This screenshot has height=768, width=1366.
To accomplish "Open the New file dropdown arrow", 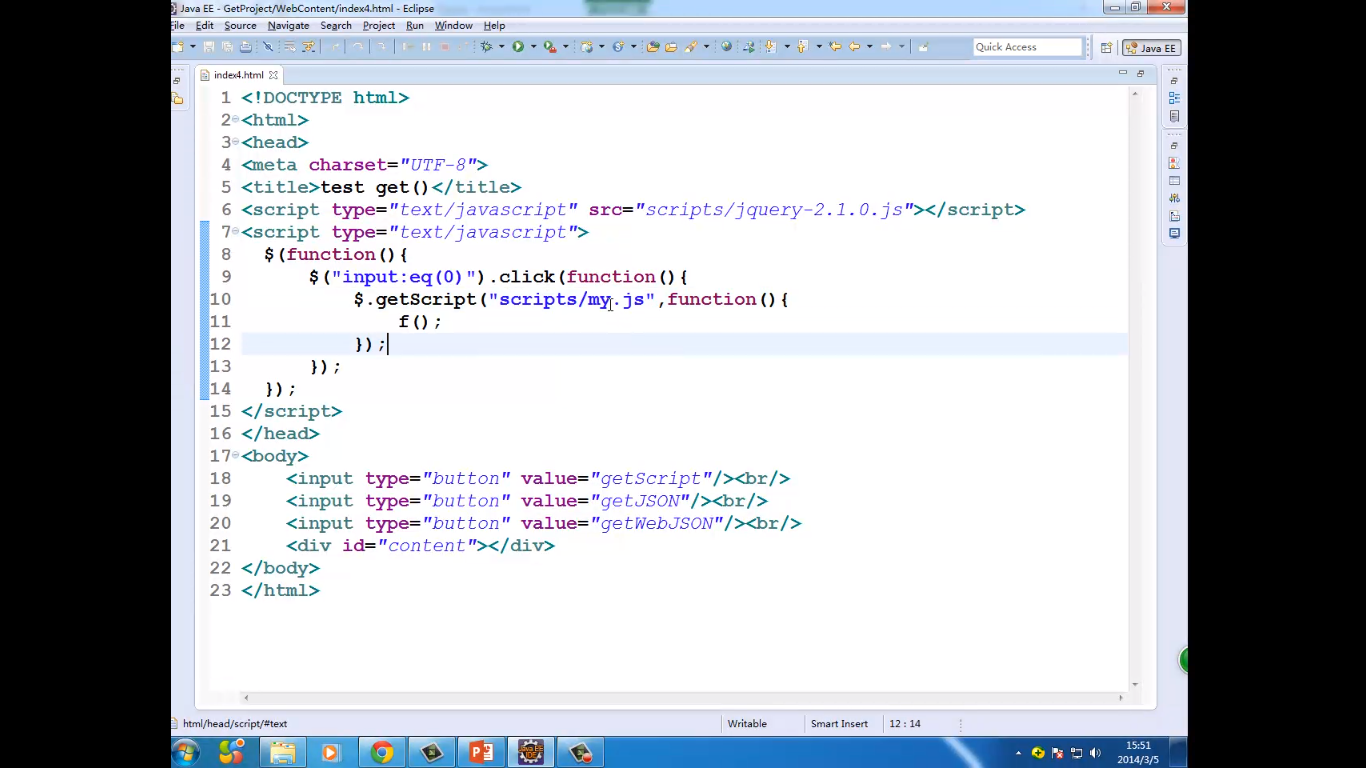I will [x=193, y=47].
